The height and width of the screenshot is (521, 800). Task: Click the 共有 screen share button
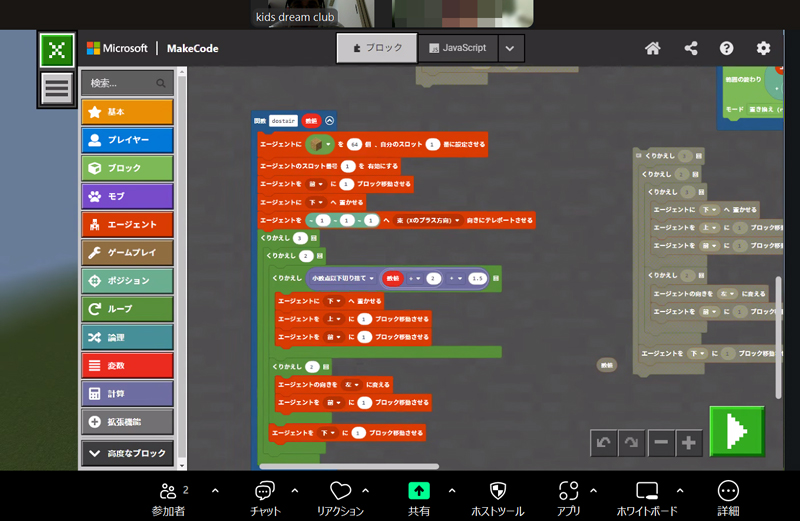[x=419, y=498]
